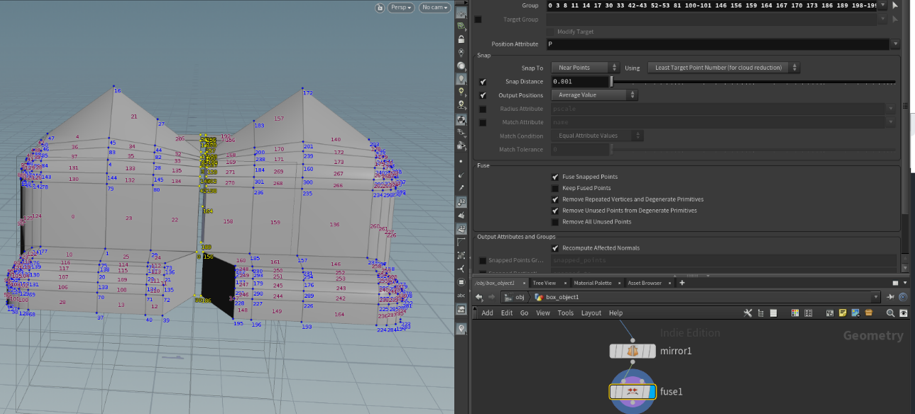
Task: Open network wrench tool icon
Action: point(747,313)
